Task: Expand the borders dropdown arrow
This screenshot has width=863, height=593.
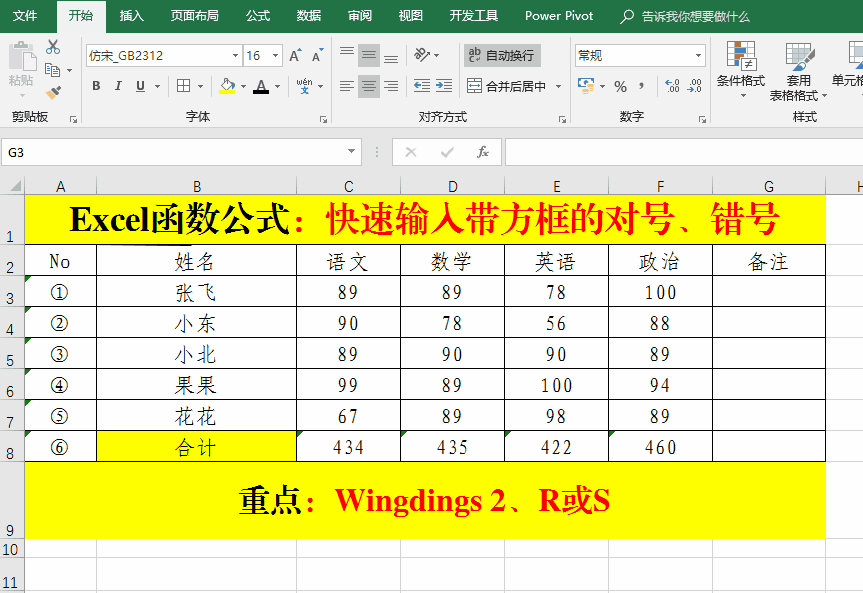Action: [200, 86]
